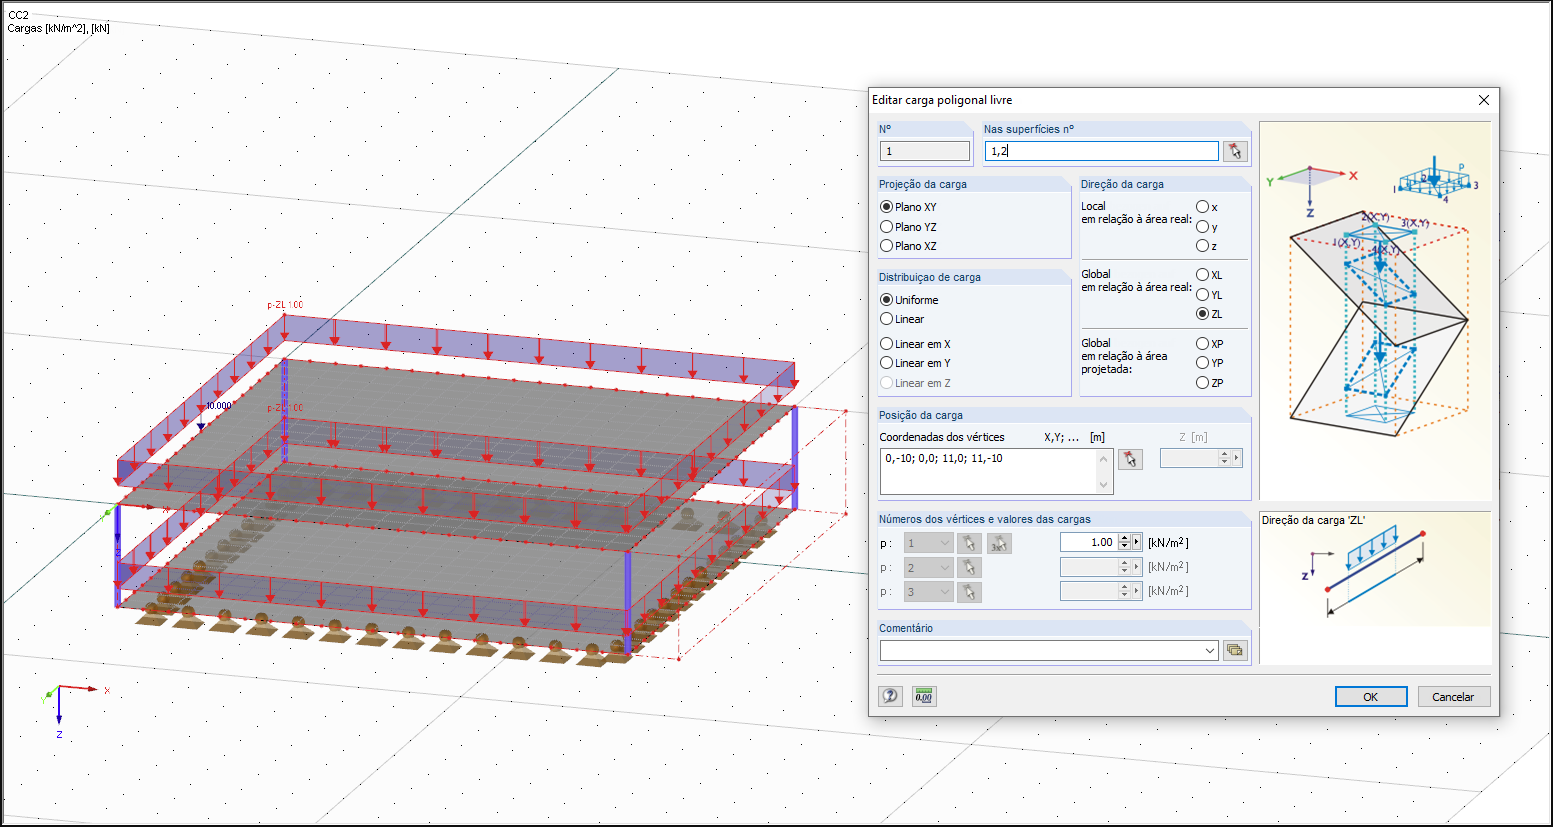Close the Editar carga poligonal livre dialog
Viewport: 1553px width, 827px height.
1484,100
